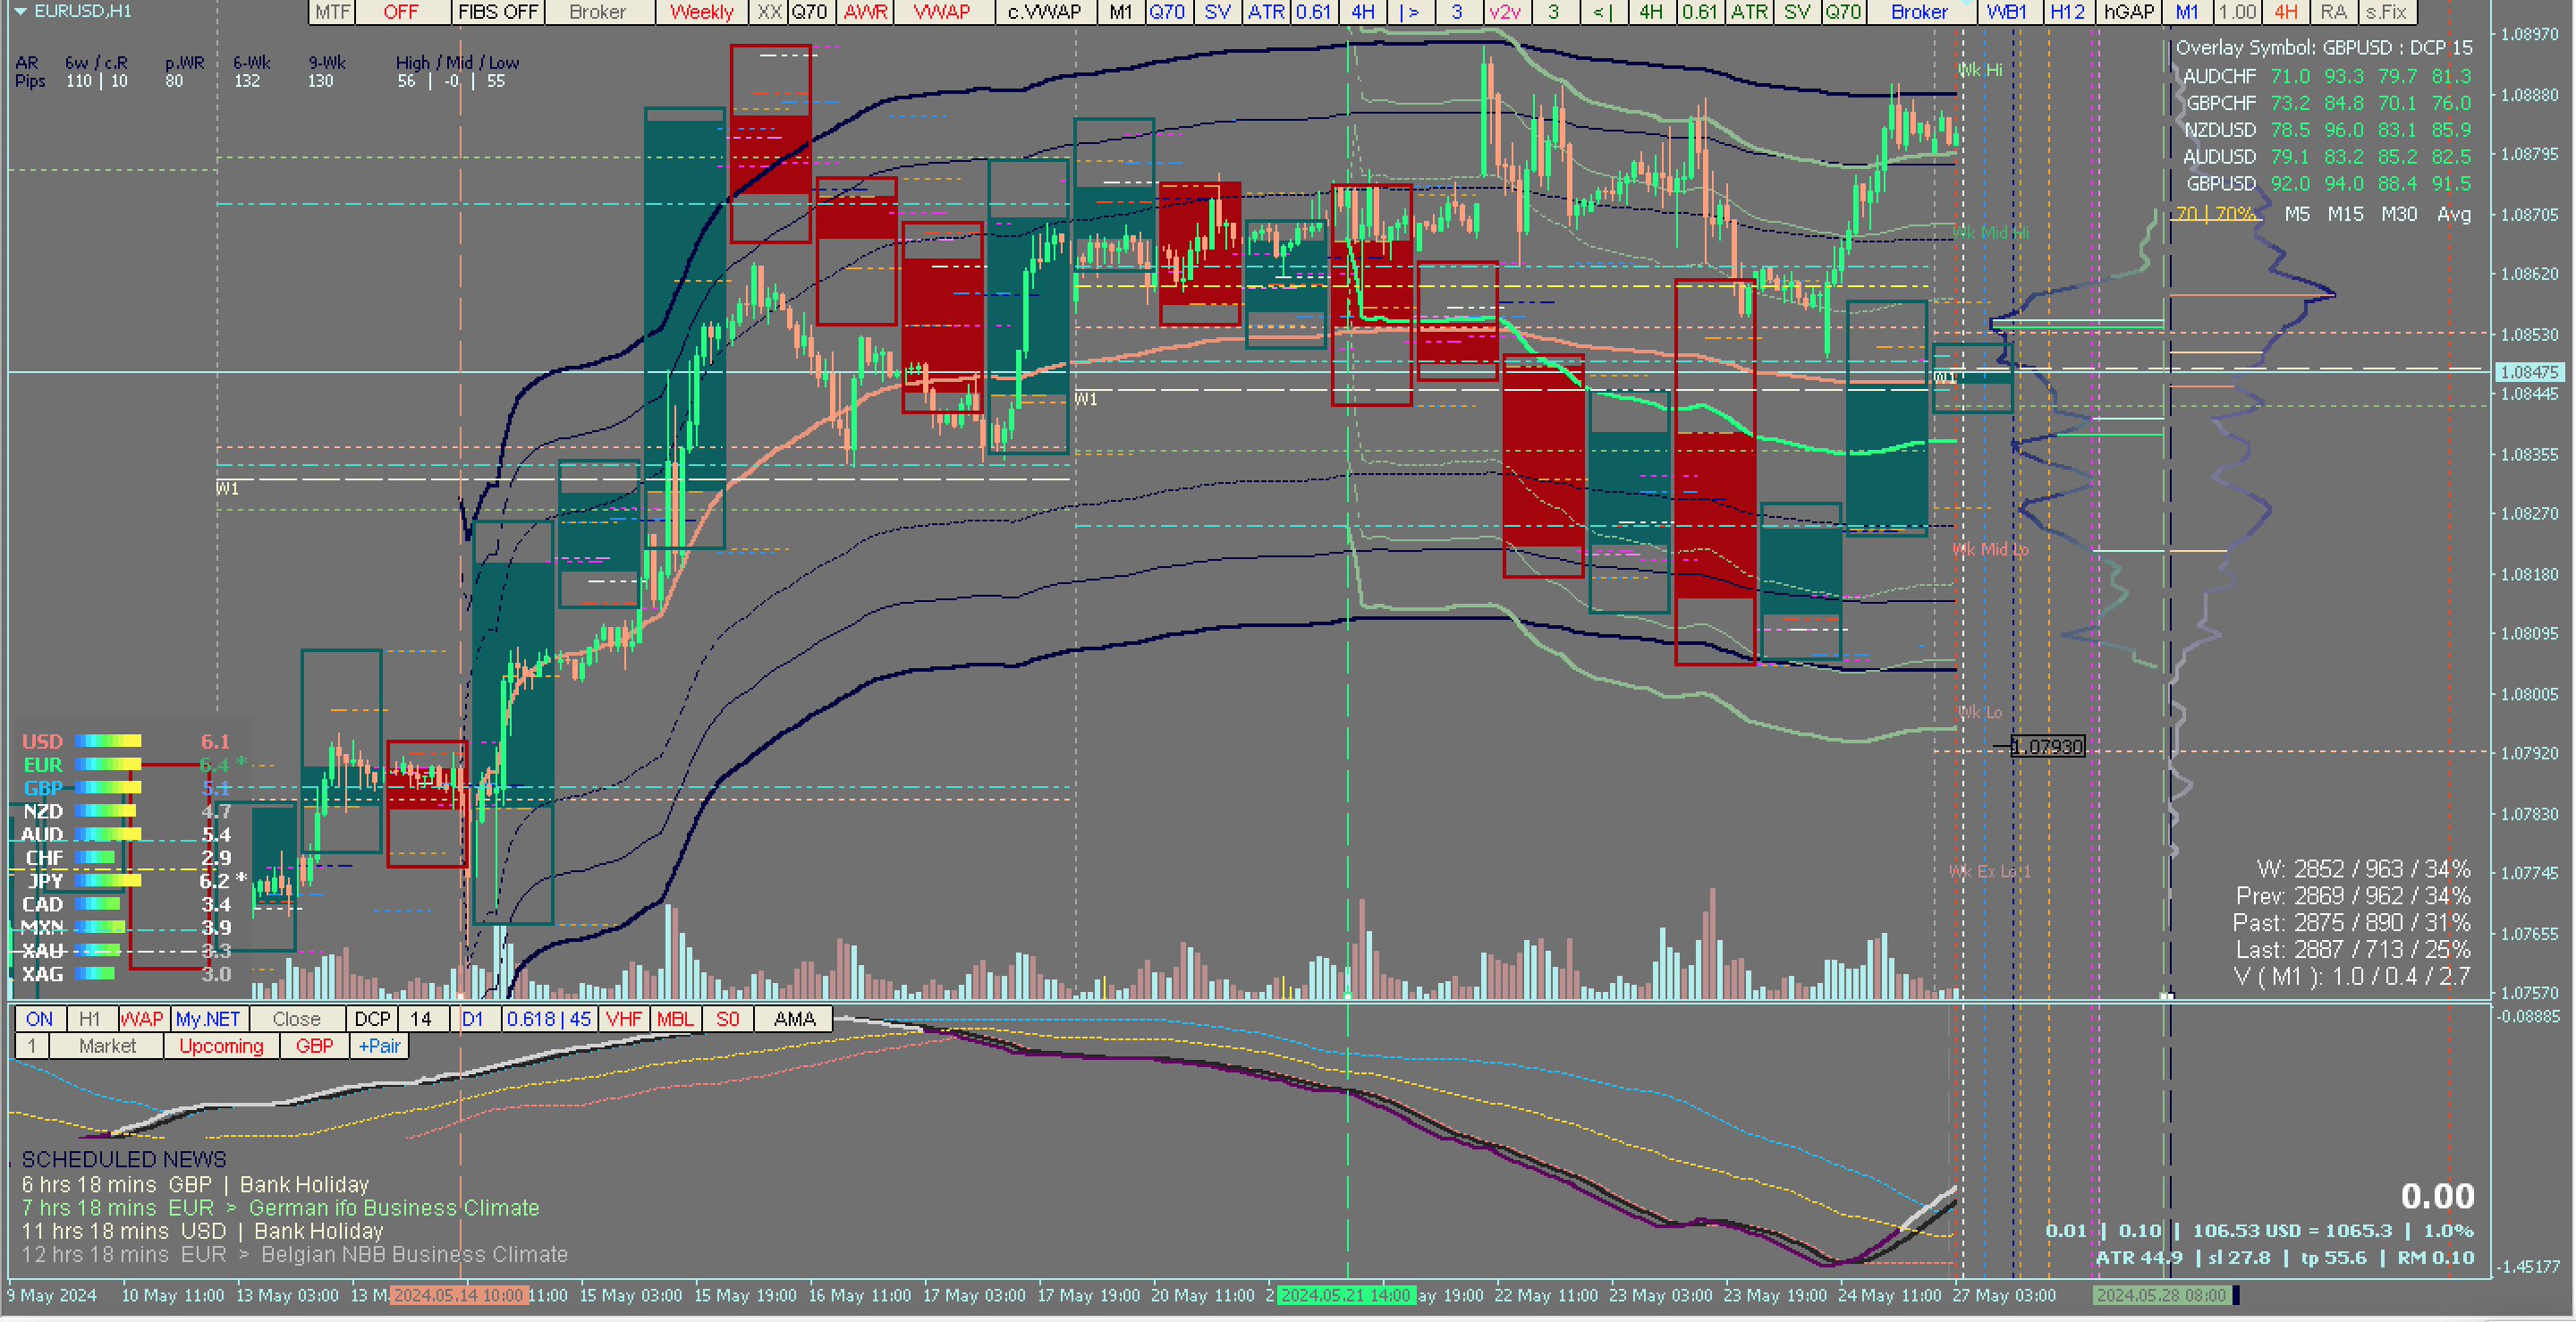Click the USD currency strength color bar
Image resolution: width=2576 pixels, height=1322 pixels.
pos(108,741)
